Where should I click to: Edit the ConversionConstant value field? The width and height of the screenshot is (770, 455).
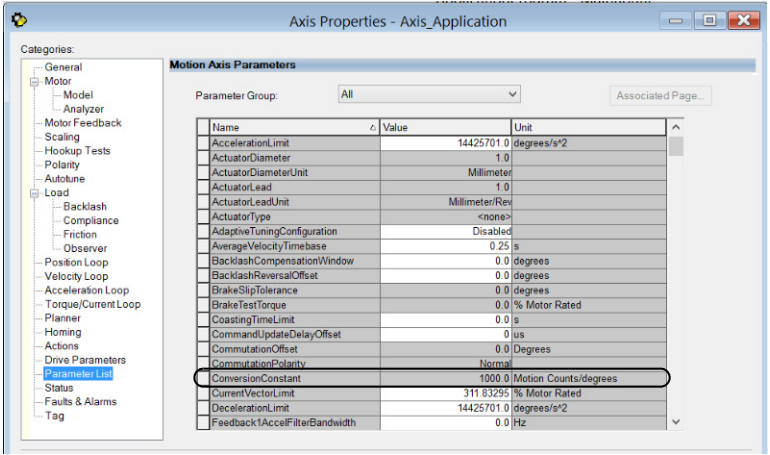445,380
